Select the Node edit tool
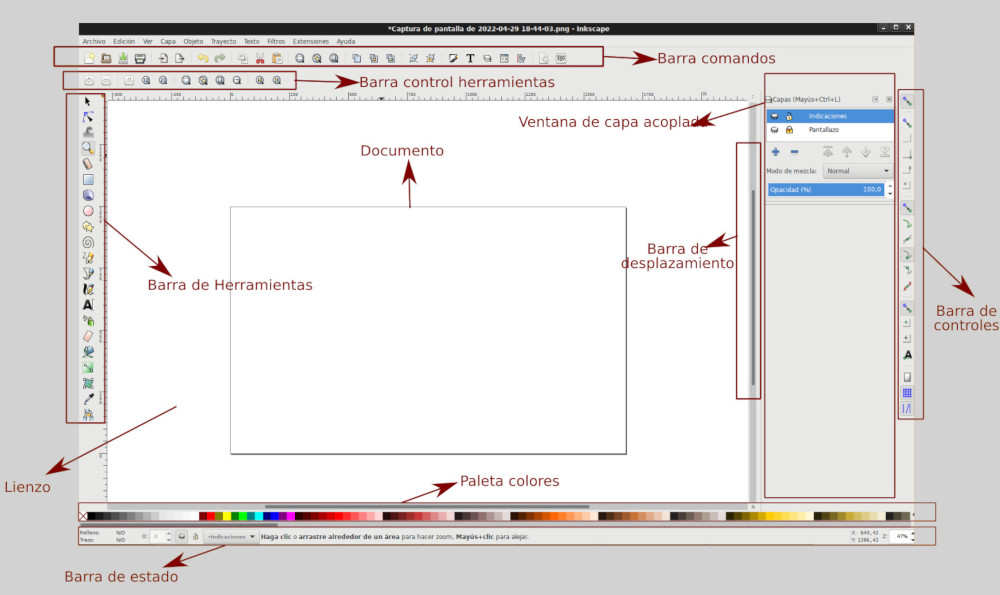This screenshot has width=1000, height=595. (x=88, y=117)
